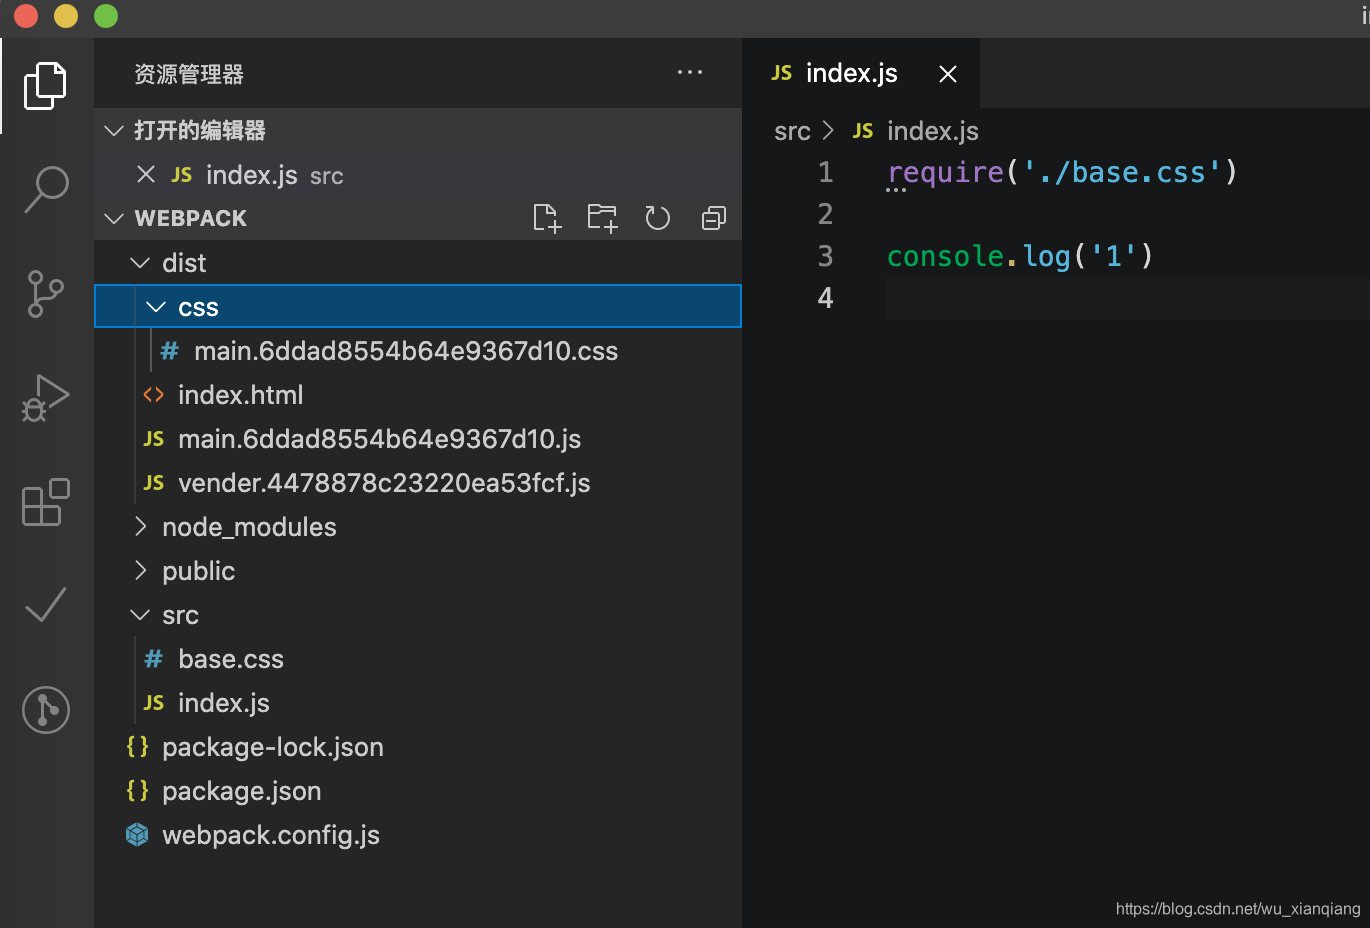
Task: Open package.json from the file tree
Action: pyautogui.click(x=241, y=791)
